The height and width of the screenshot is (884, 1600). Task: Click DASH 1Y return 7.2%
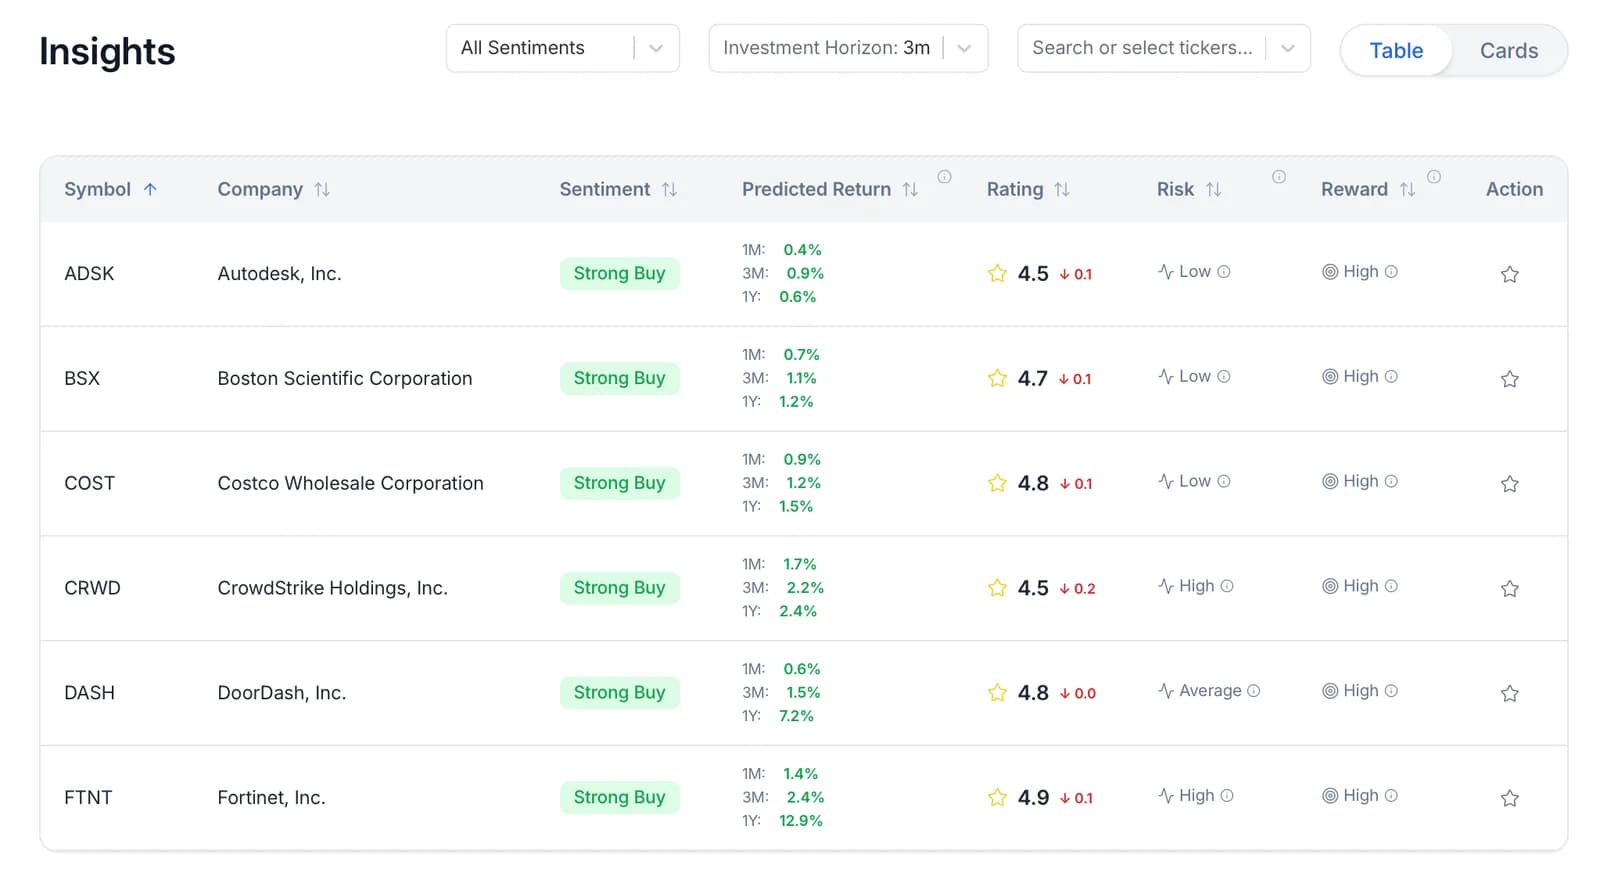point(796,715)
